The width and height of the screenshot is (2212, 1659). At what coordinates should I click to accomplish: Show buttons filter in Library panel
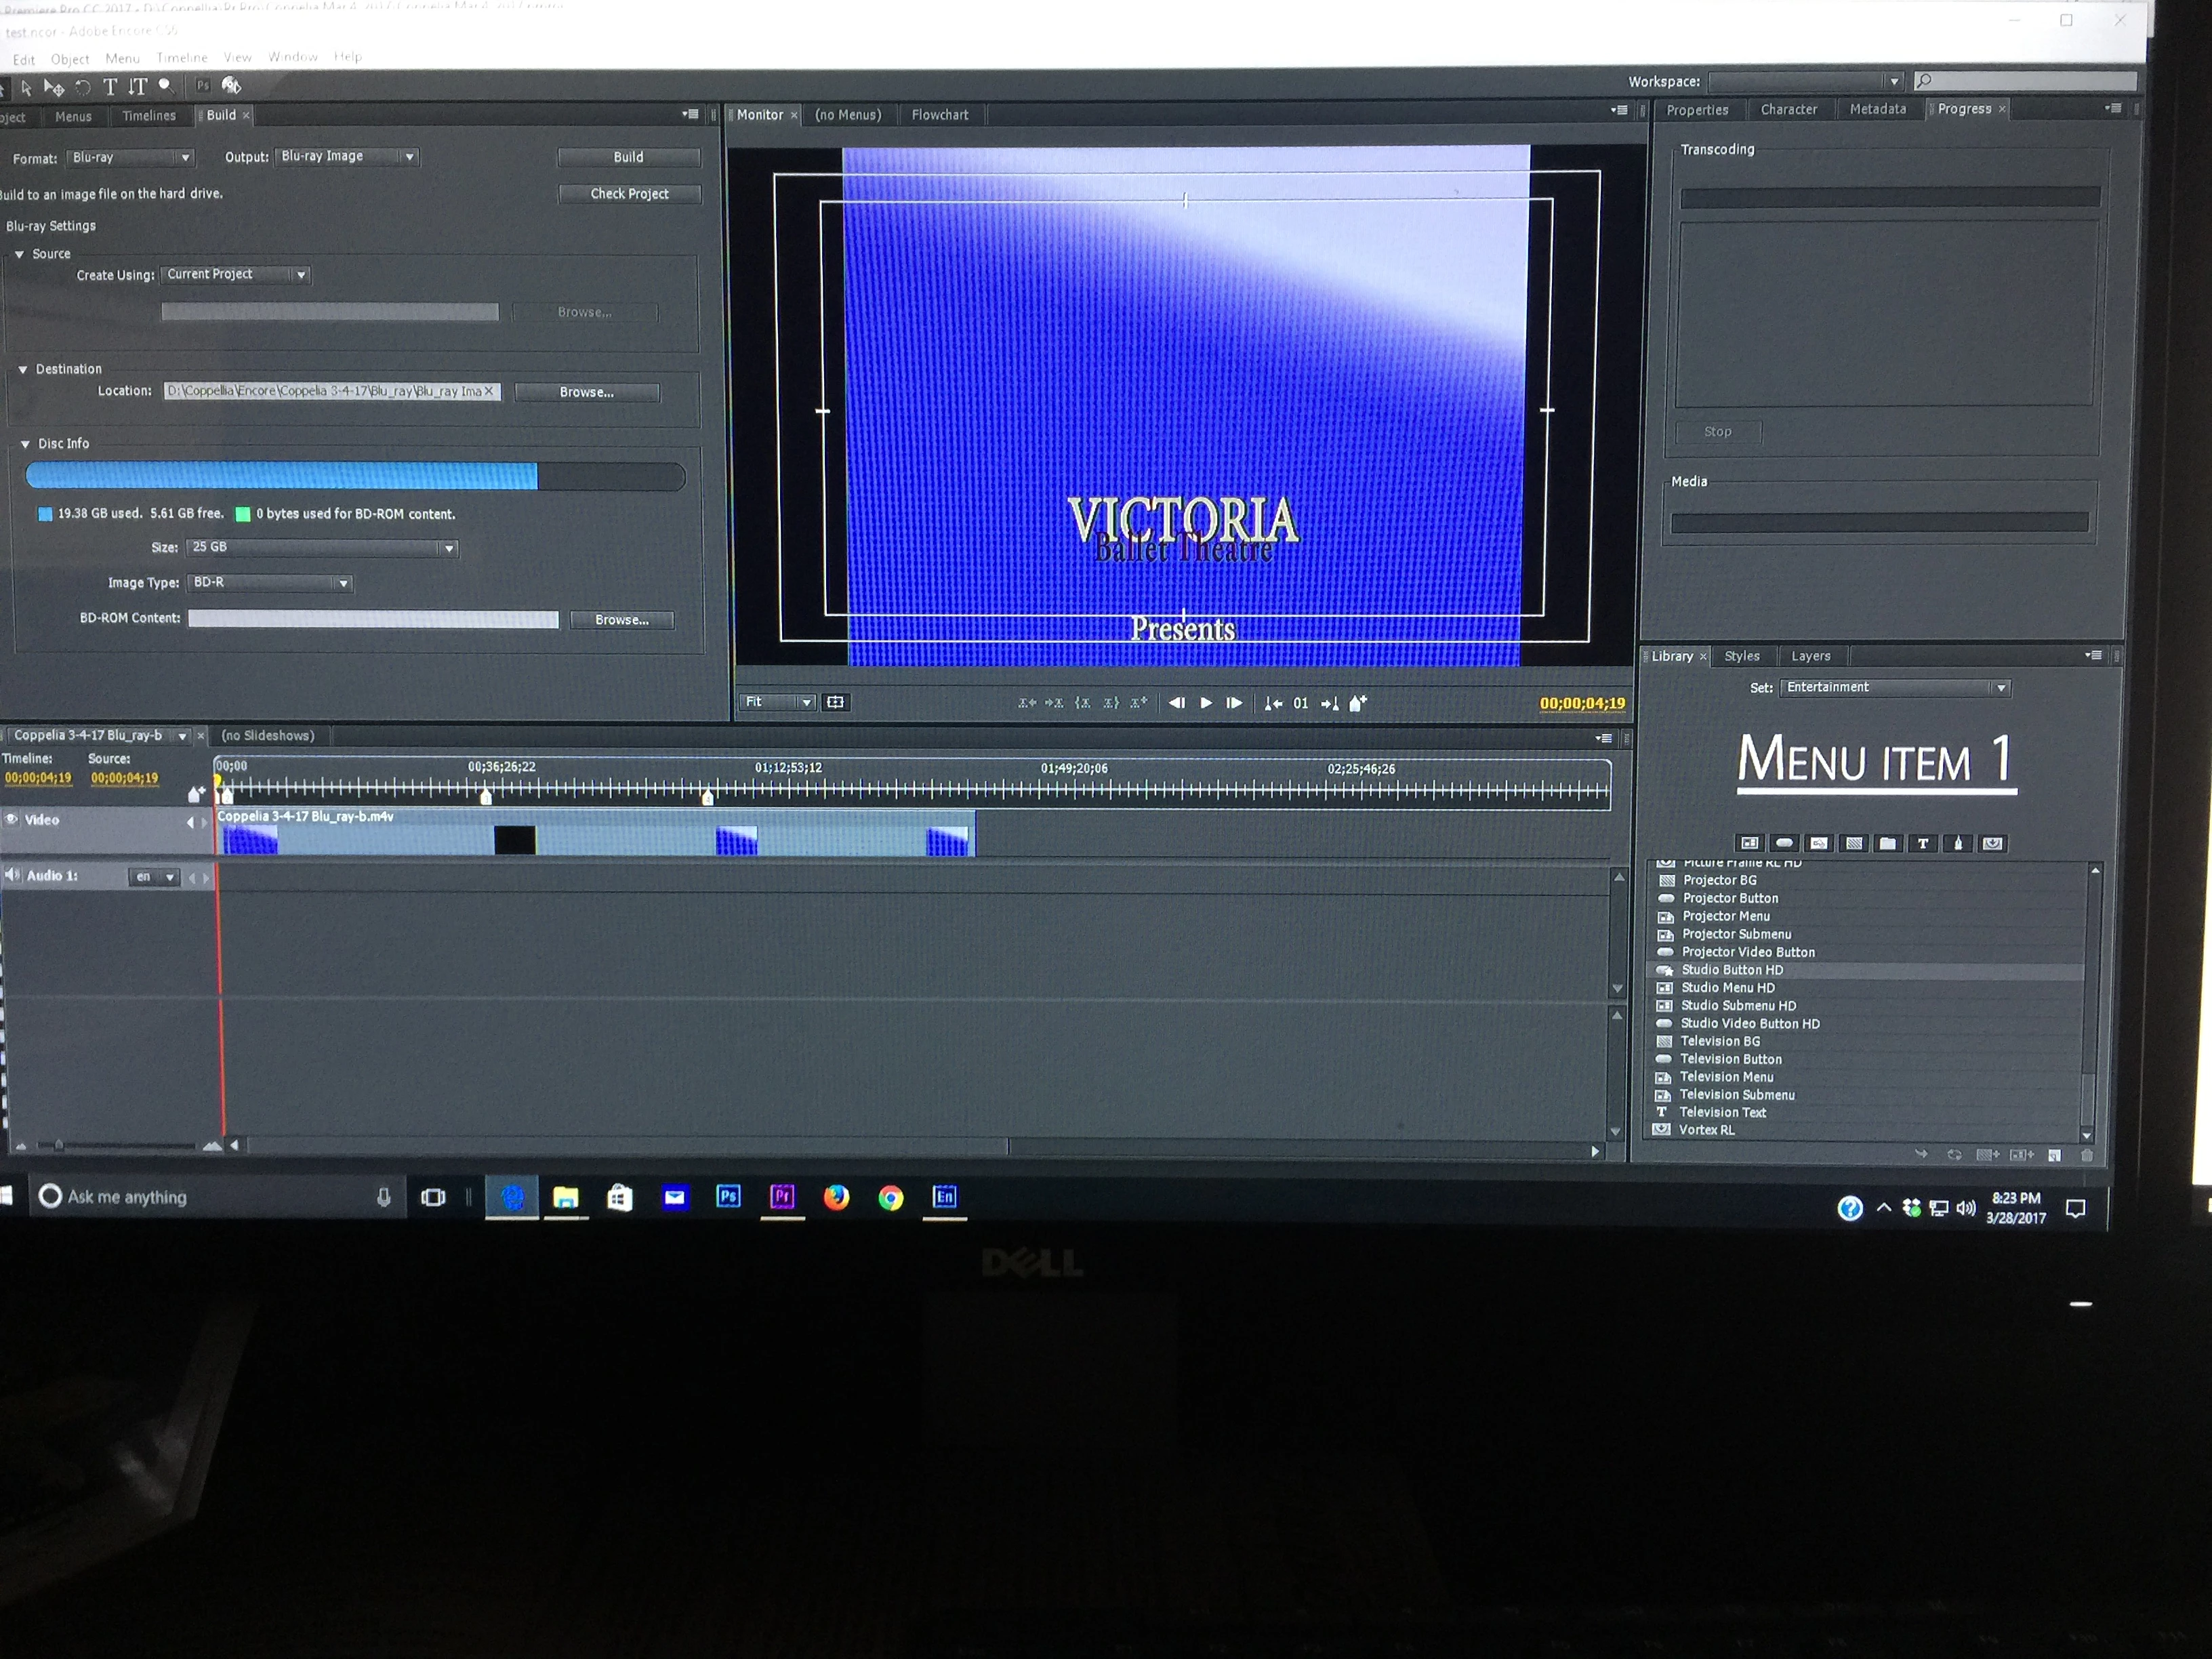pos(1784,843)
